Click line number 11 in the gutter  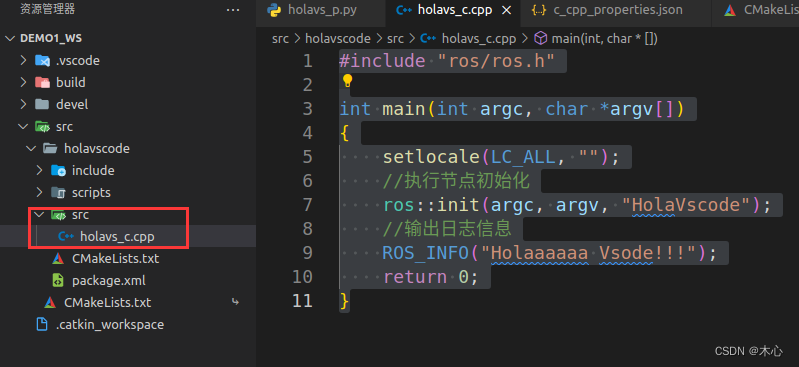point(302,301)
